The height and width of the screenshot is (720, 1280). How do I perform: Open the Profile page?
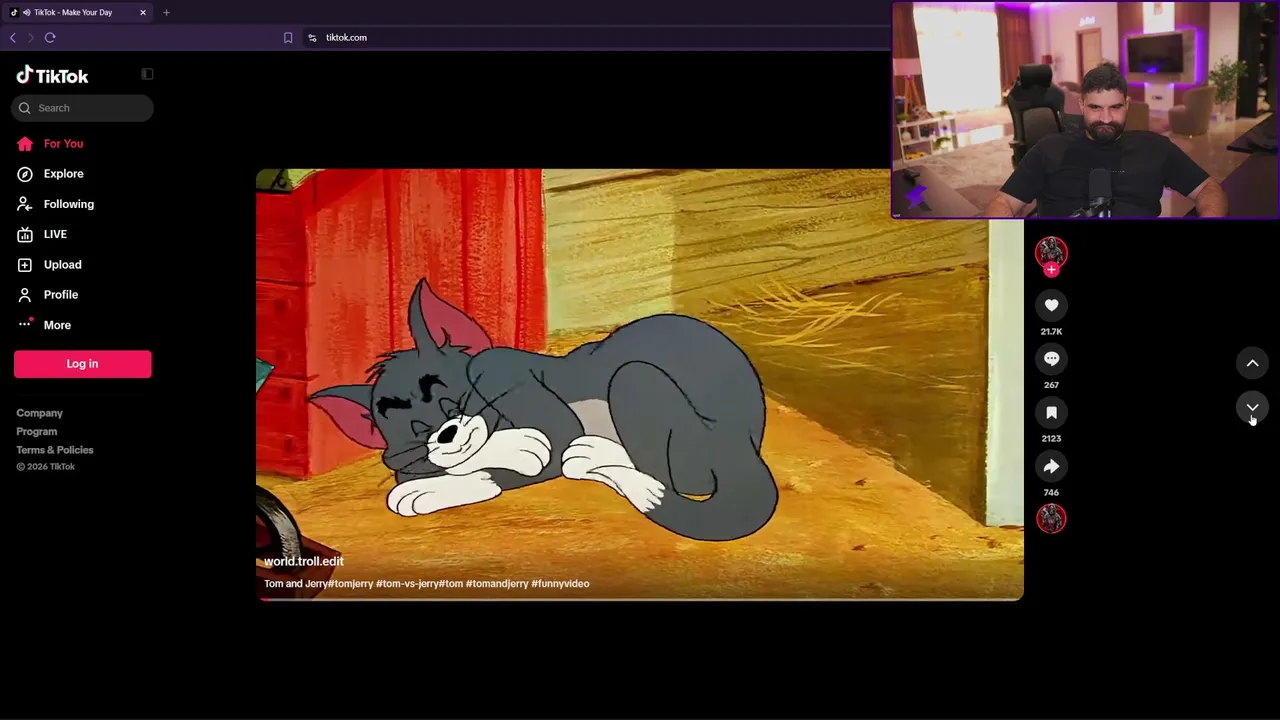60,295
